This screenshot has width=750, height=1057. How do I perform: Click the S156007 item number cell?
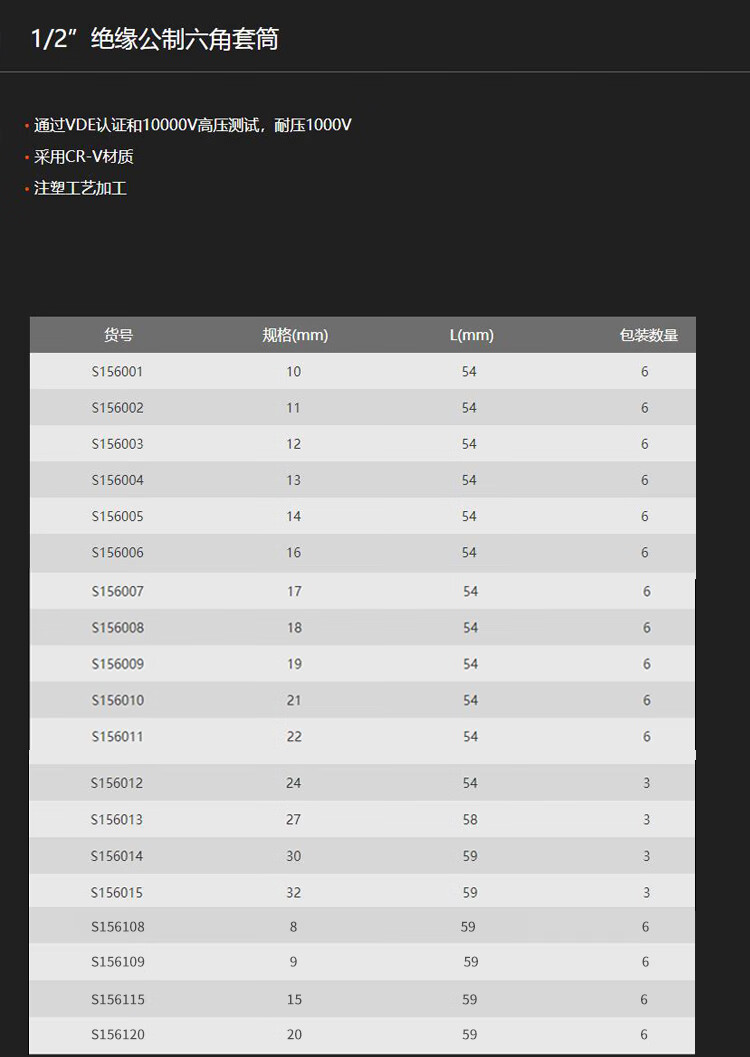[x=118, y=591]
